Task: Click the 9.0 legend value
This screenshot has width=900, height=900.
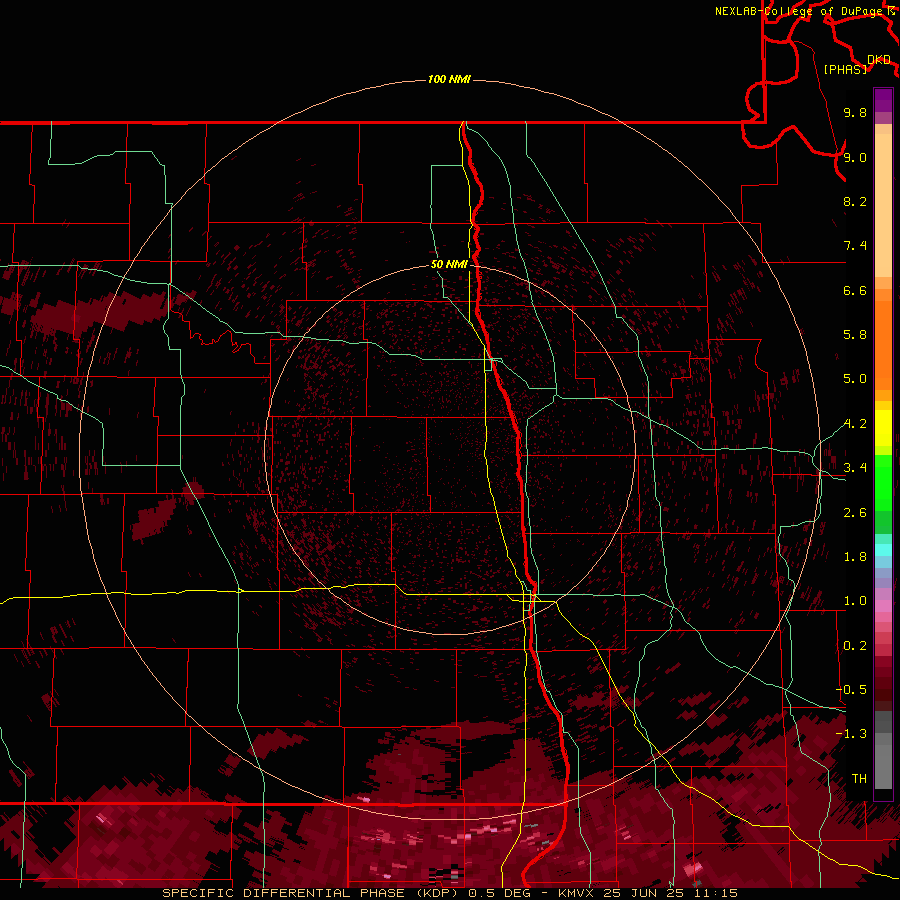Action: tap(855, 157)
